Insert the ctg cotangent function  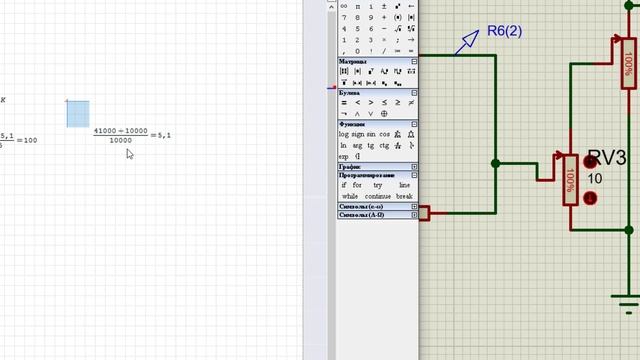384,146
